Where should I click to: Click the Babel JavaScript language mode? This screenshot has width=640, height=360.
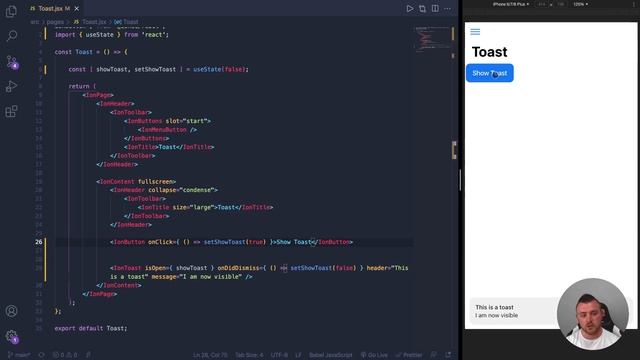click(x=331, y=355)
